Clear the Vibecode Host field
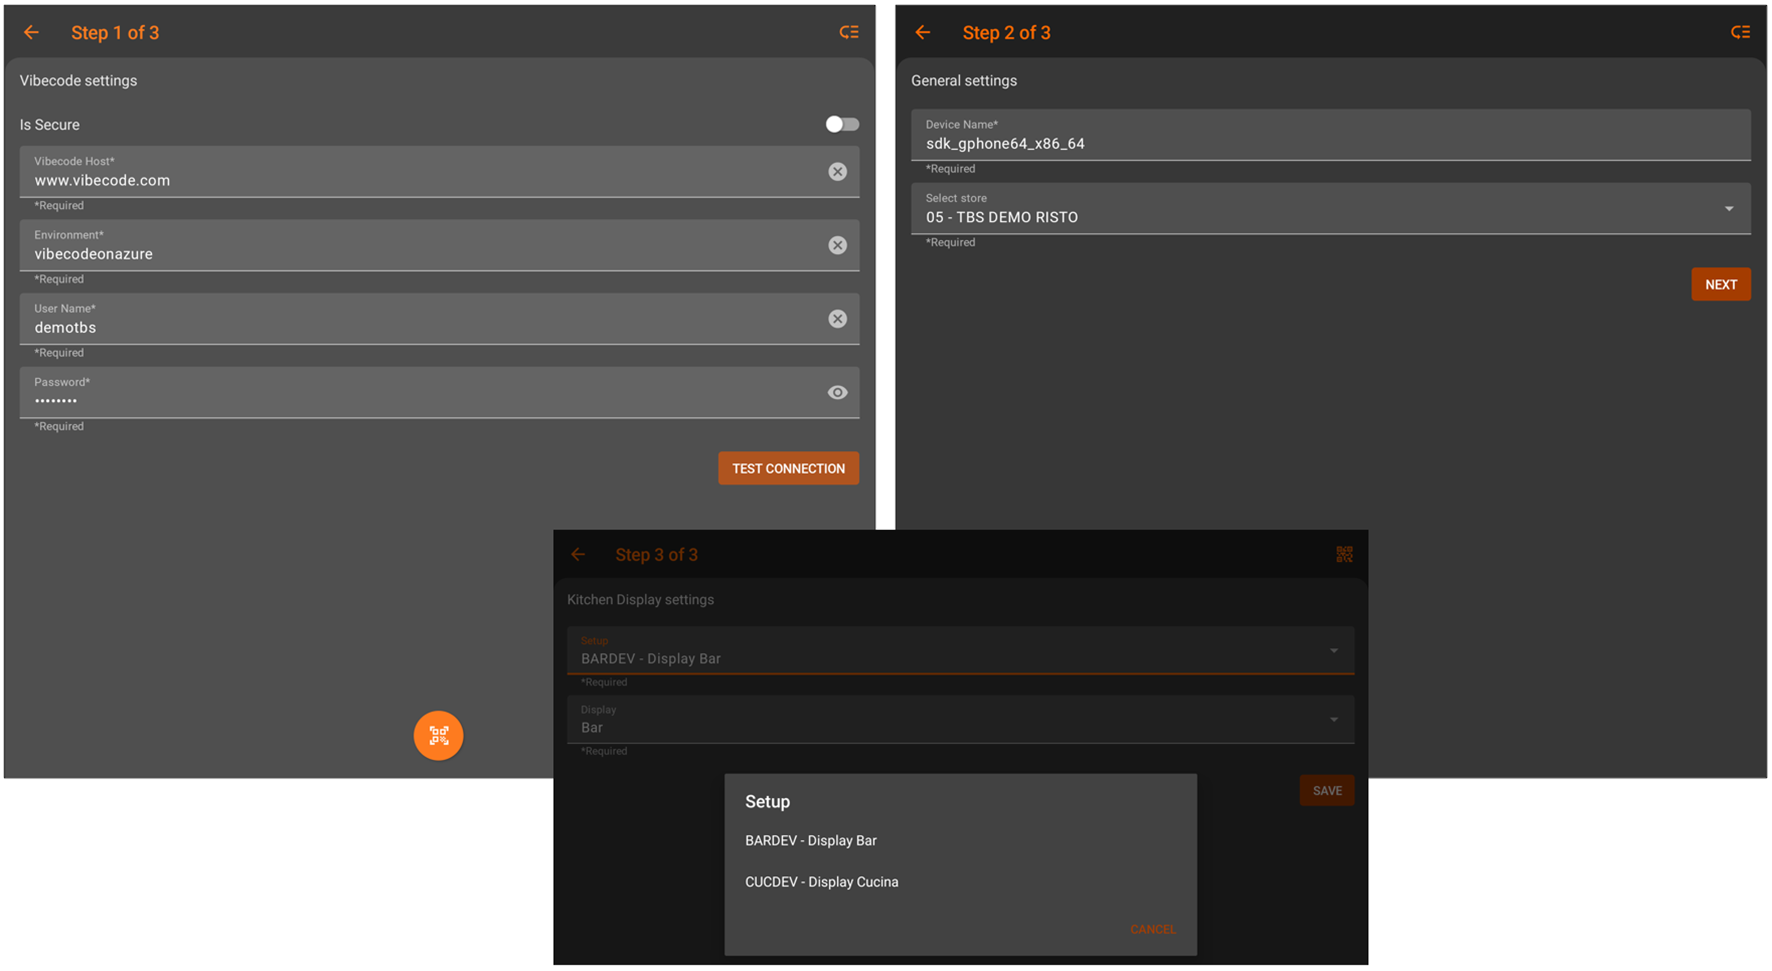 (x=837, y=172)
